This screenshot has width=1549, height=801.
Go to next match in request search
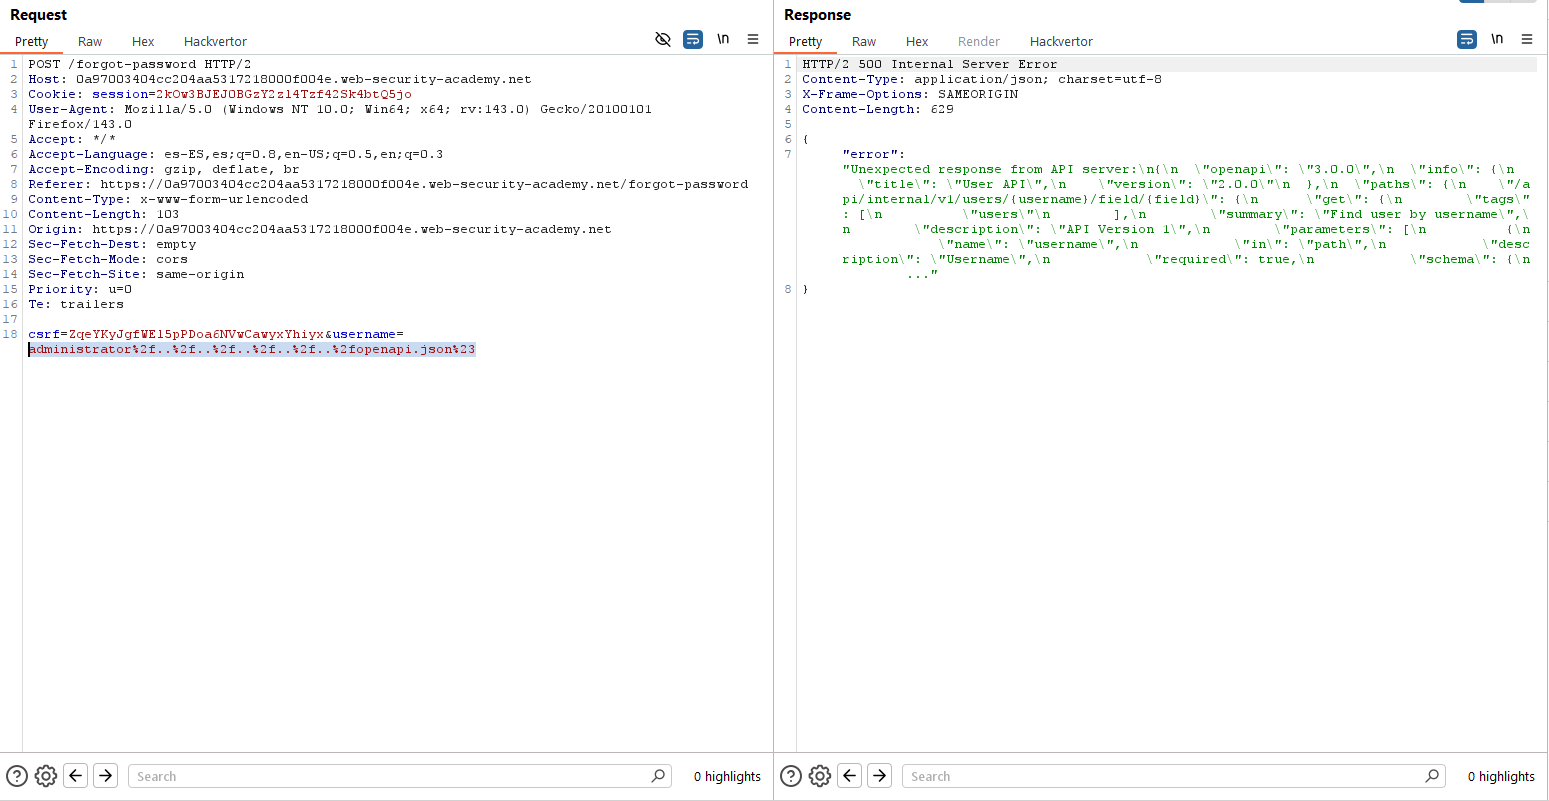click(x=105, y=776)
